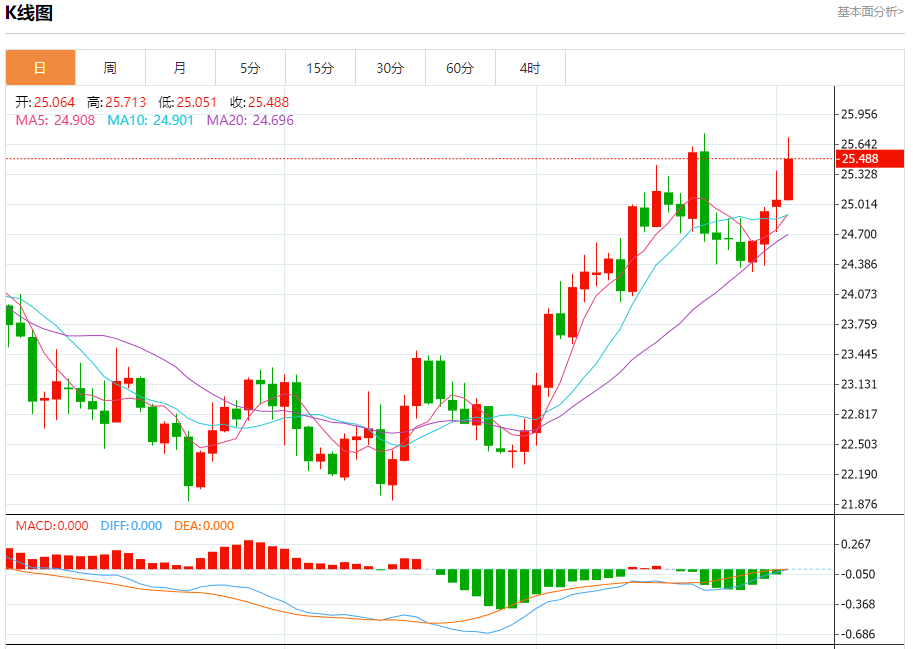
Task: Click the close price 25.488 in header
Action: point(268,102)
